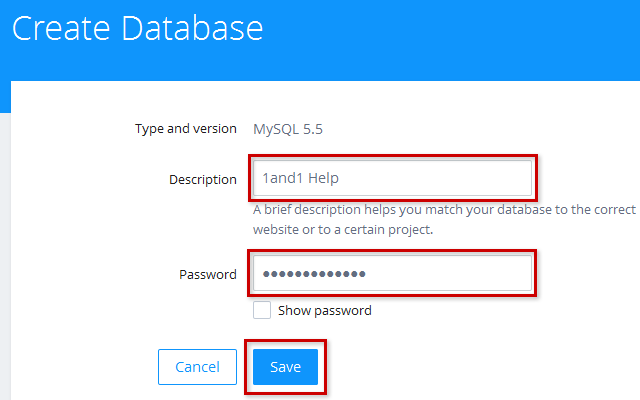640x400 pixels.
Task: Click the word "Database" in page title
Action: pyautogui.click(x=192, y=28)
